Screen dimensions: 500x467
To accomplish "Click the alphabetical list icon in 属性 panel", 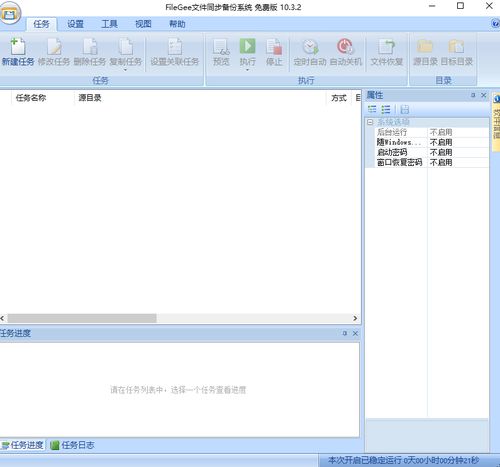I will point(386,109).
